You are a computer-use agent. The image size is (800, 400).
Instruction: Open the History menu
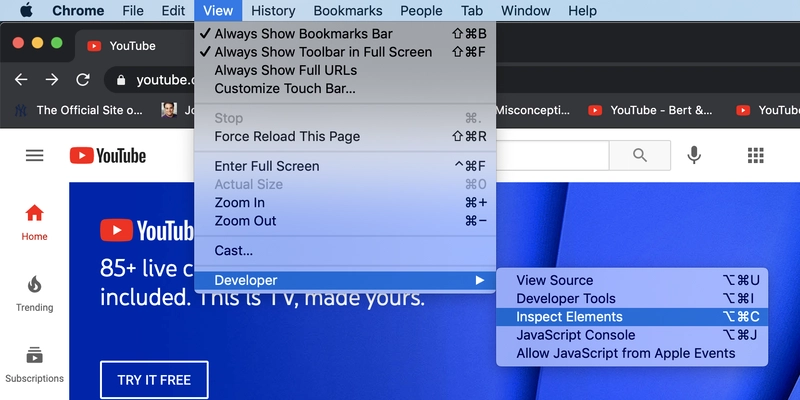[273, 11]
